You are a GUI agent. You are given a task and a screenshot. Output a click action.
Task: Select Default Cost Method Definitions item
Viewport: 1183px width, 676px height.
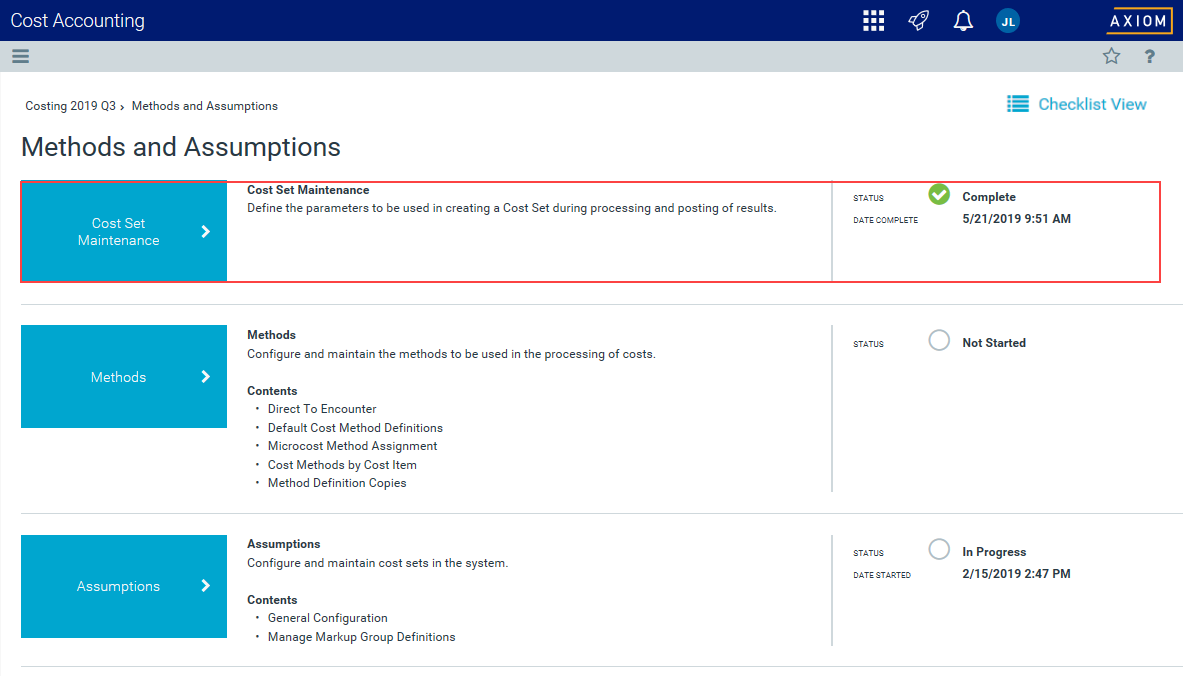[355, 428]
